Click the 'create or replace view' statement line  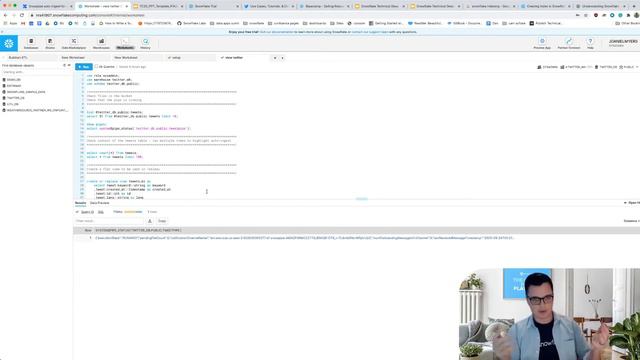tap(118, 181)
